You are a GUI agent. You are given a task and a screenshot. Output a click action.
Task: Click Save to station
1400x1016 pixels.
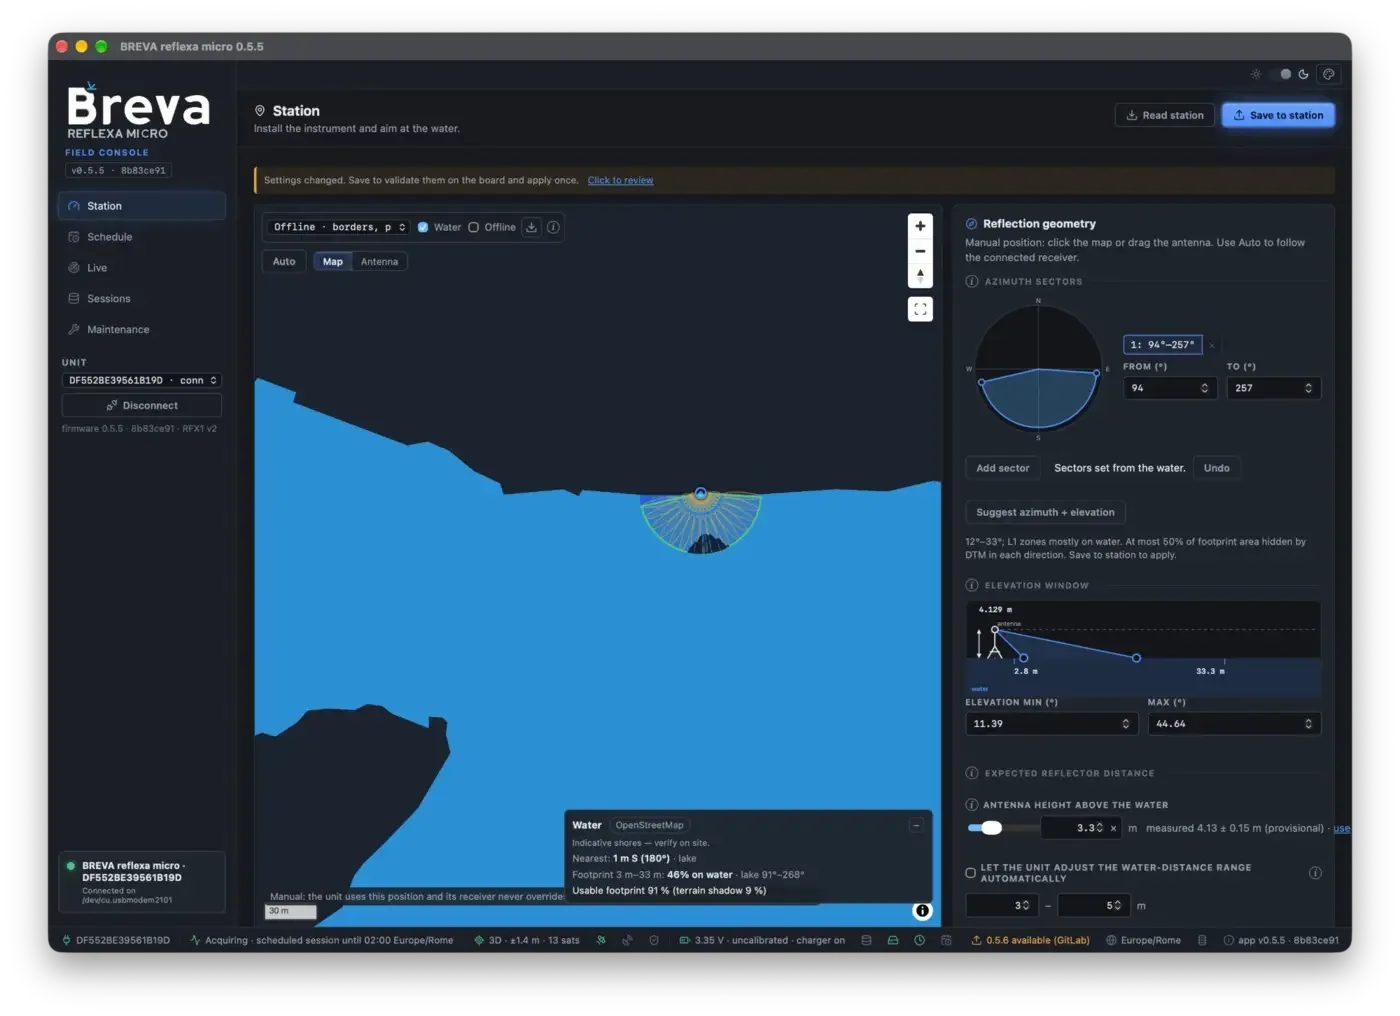click(1278, 115)
